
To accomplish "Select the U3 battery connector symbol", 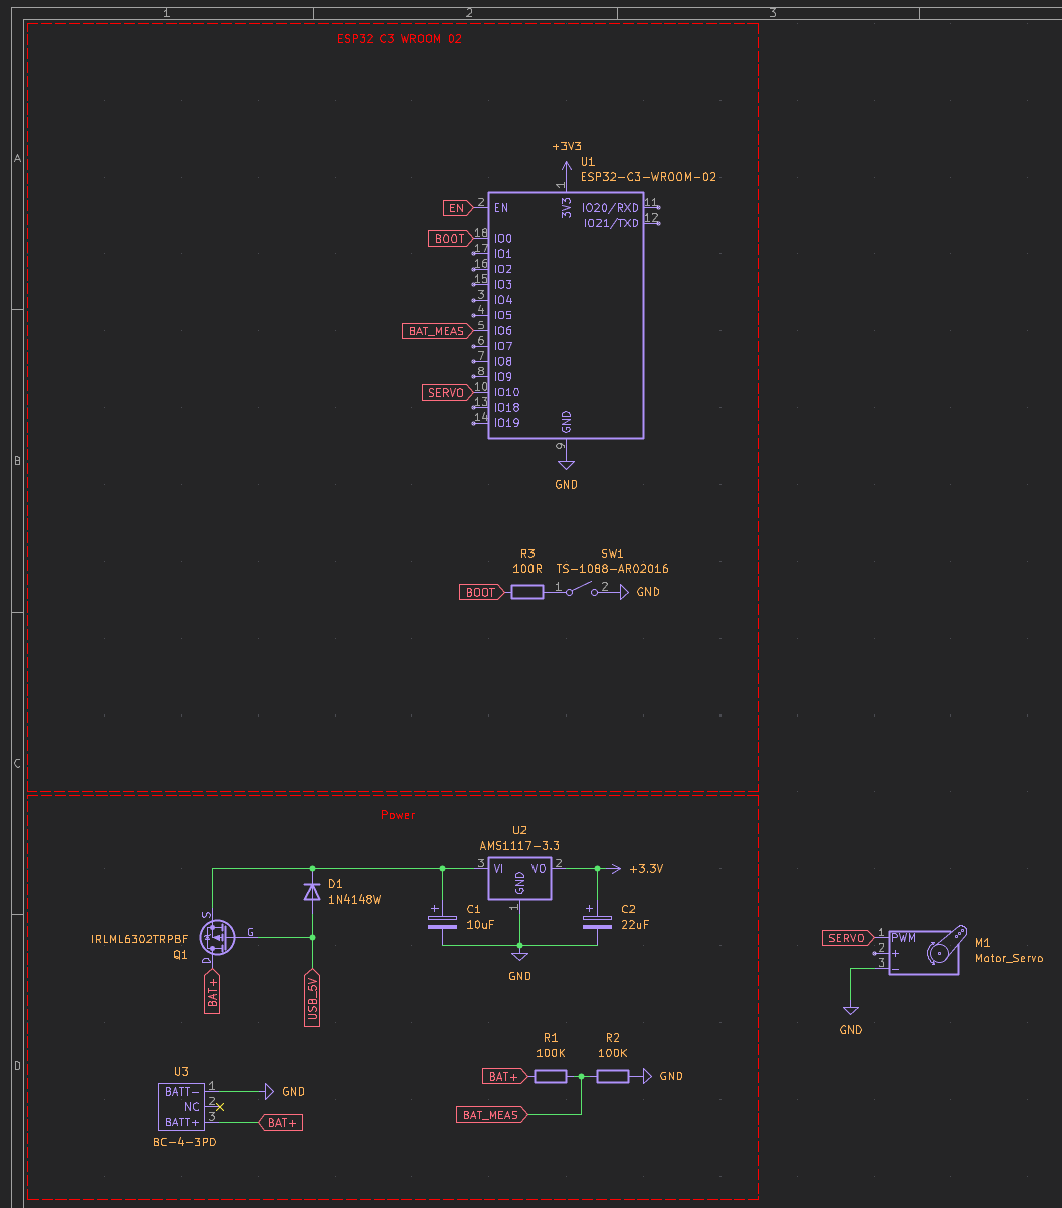I will (x=181, y=1107).
